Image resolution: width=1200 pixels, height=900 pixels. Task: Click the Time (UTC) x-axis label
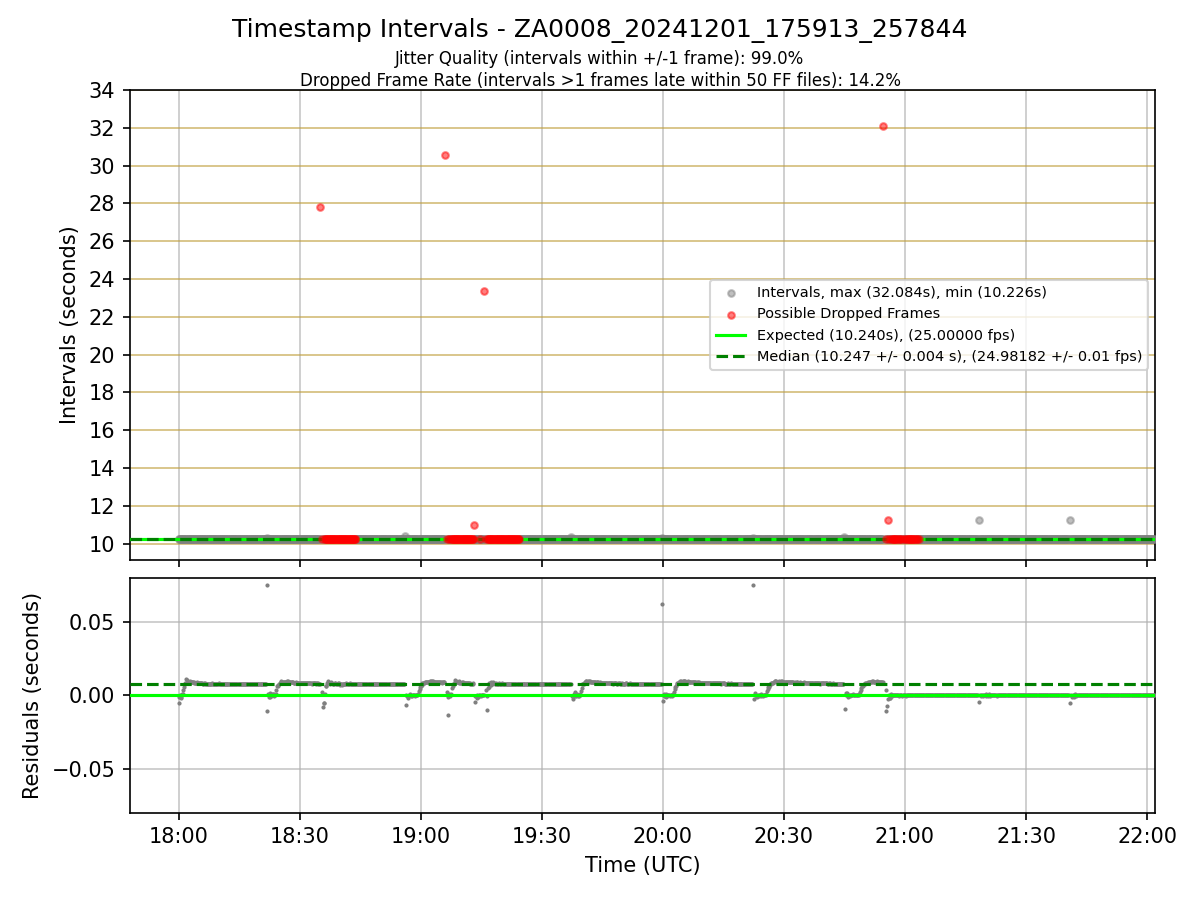(x=642, y=865)
